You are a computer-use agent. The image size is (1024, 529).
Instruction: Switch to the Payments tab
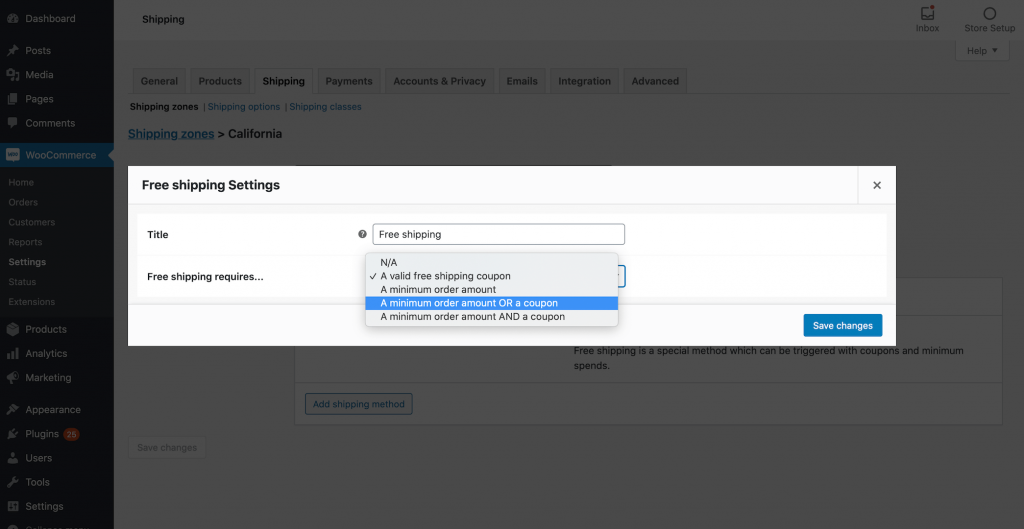(x=348, y=81)
